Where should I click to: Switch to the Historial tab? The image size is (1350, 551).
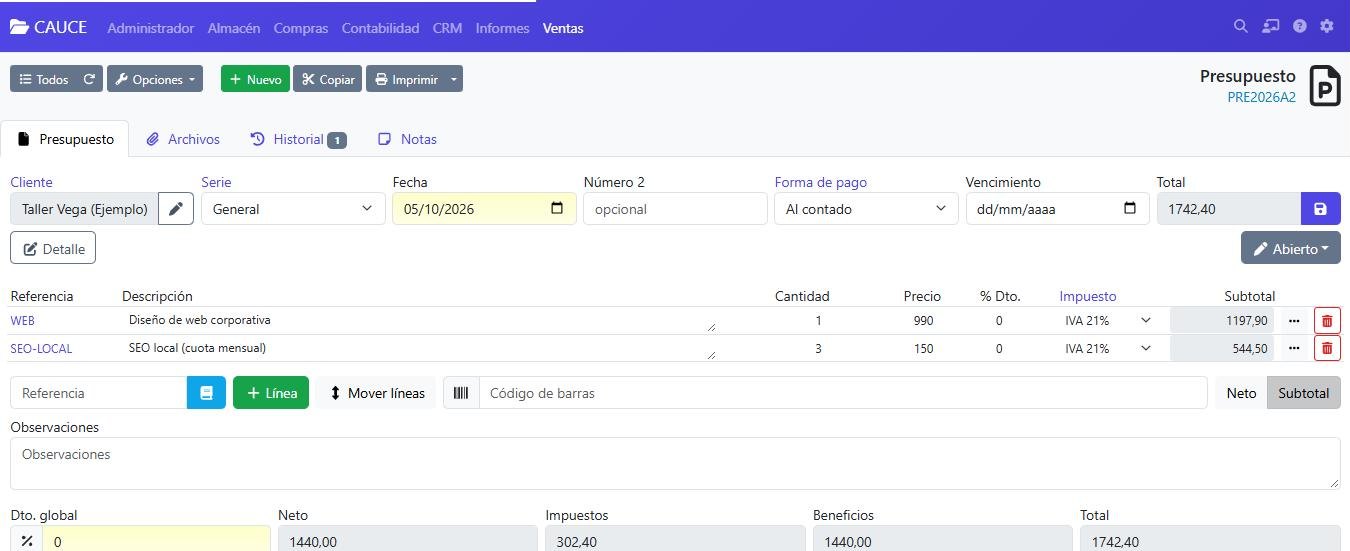point(298,139)
